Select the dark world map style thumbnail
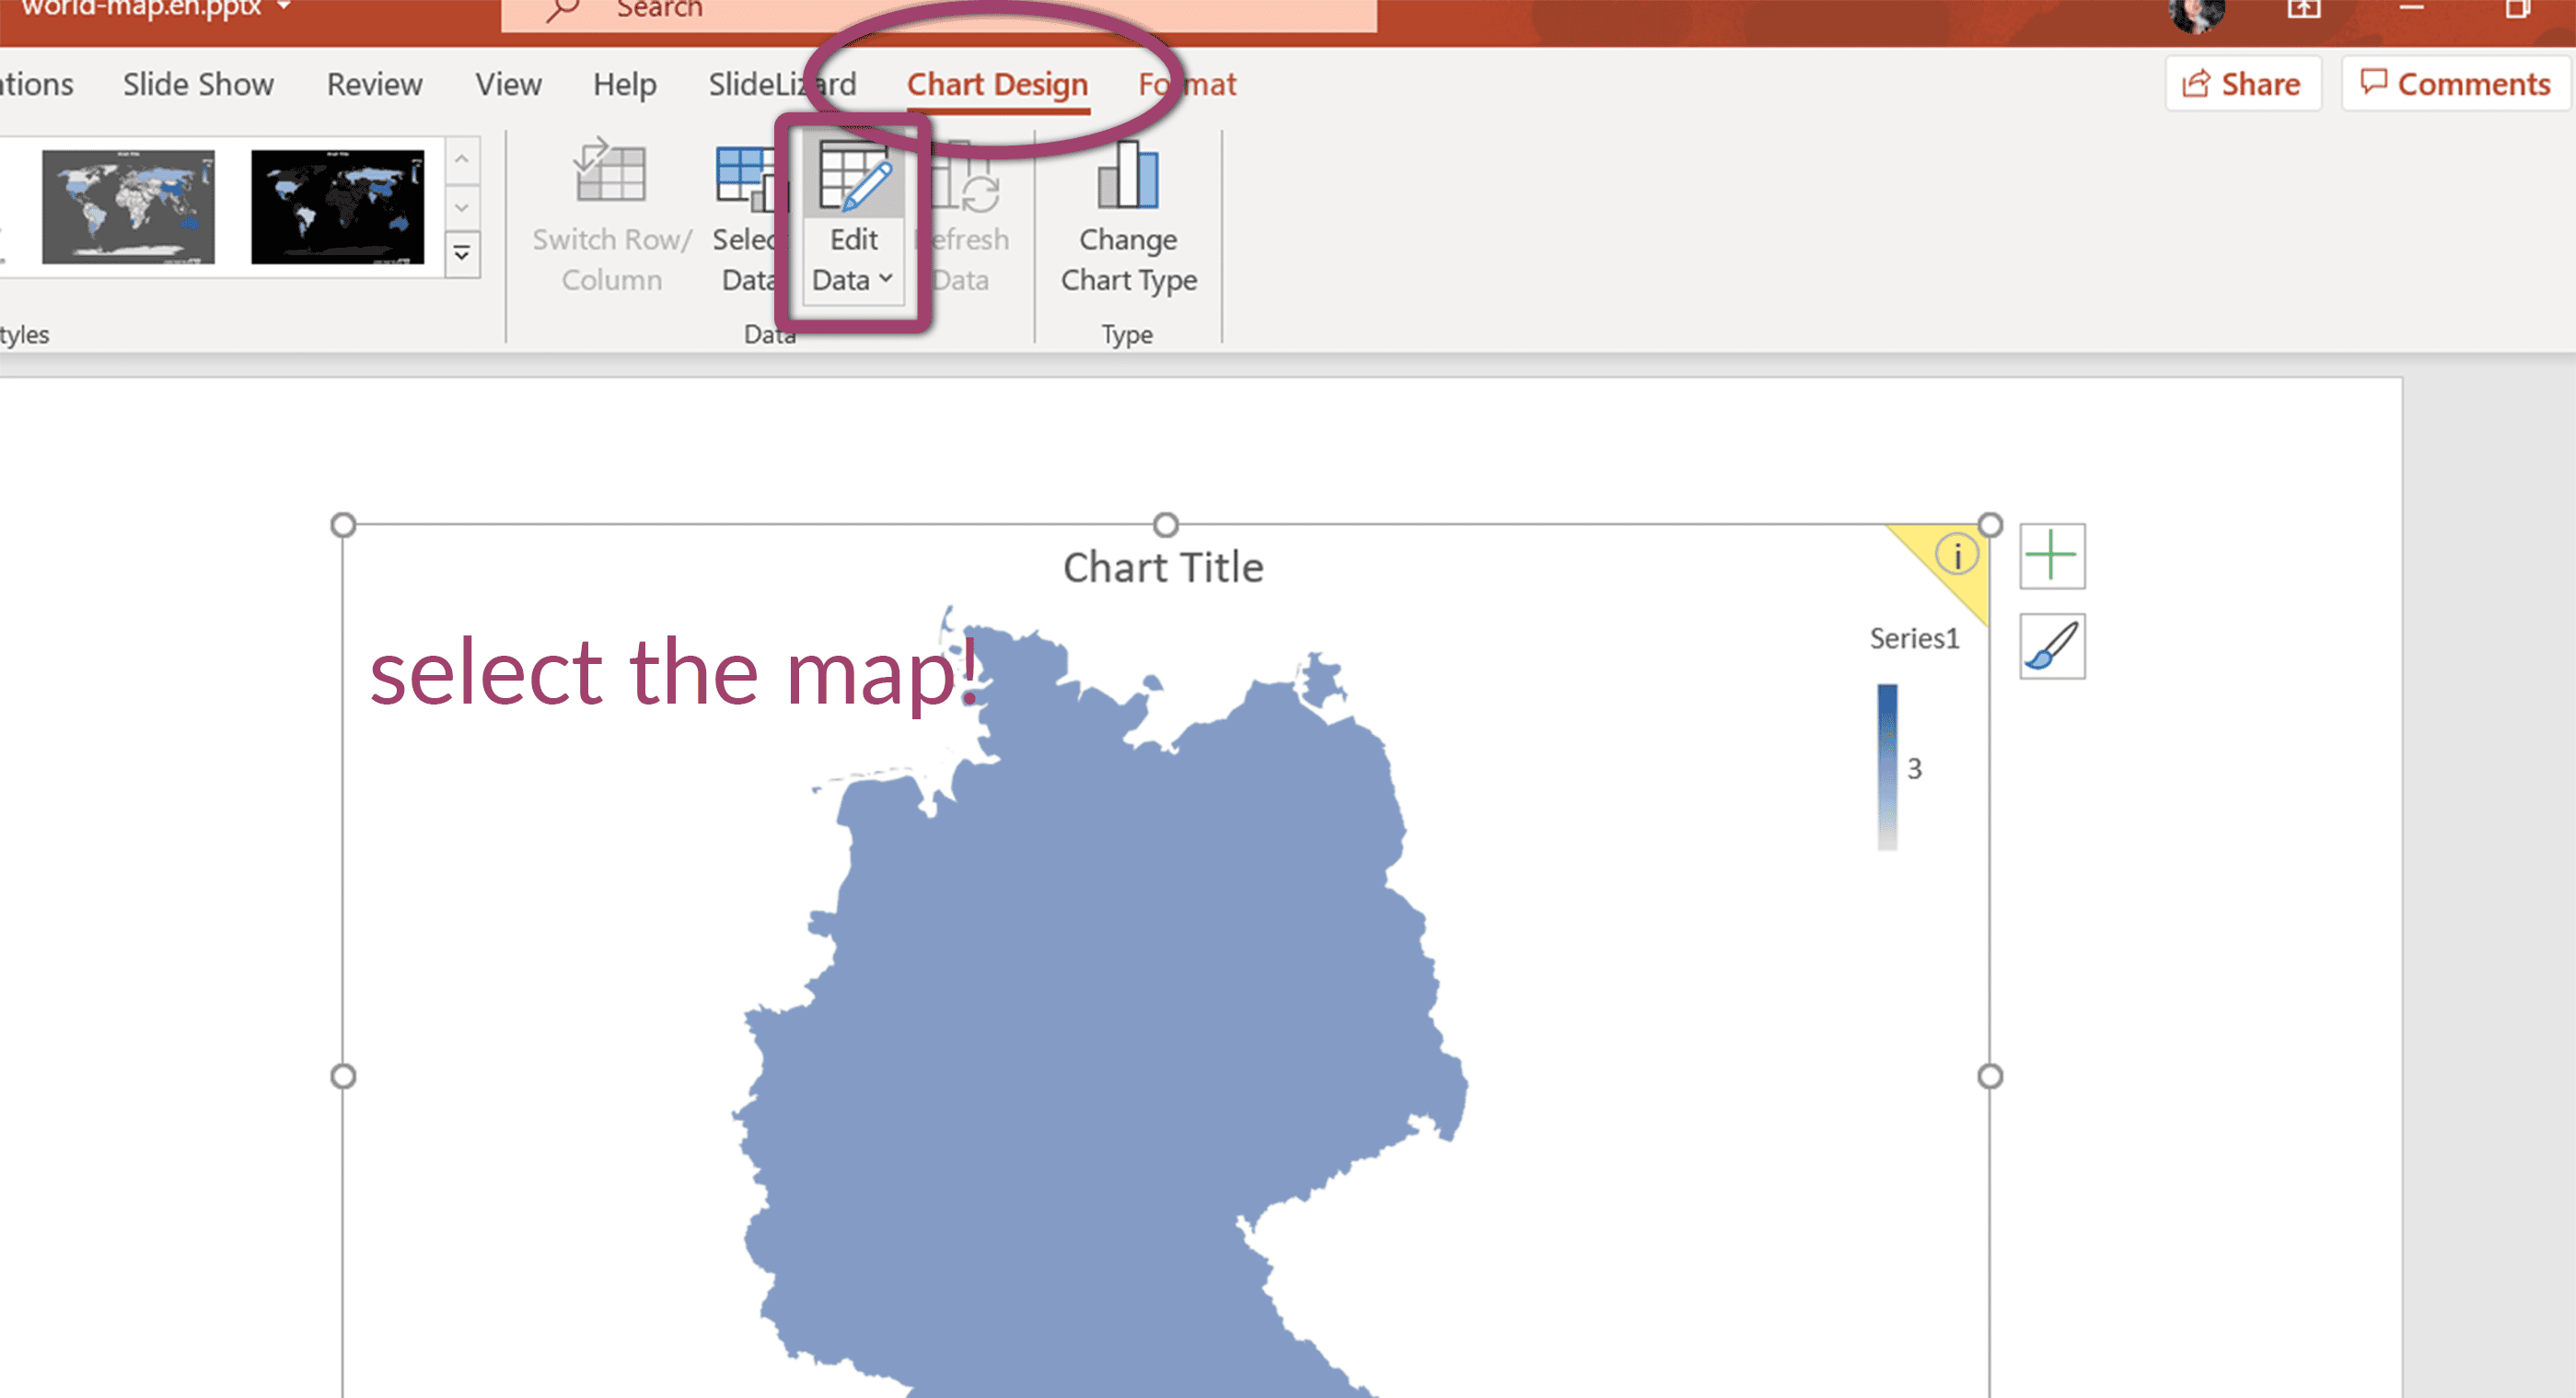Viewport: 2576px width, 1398px height. 340,207
